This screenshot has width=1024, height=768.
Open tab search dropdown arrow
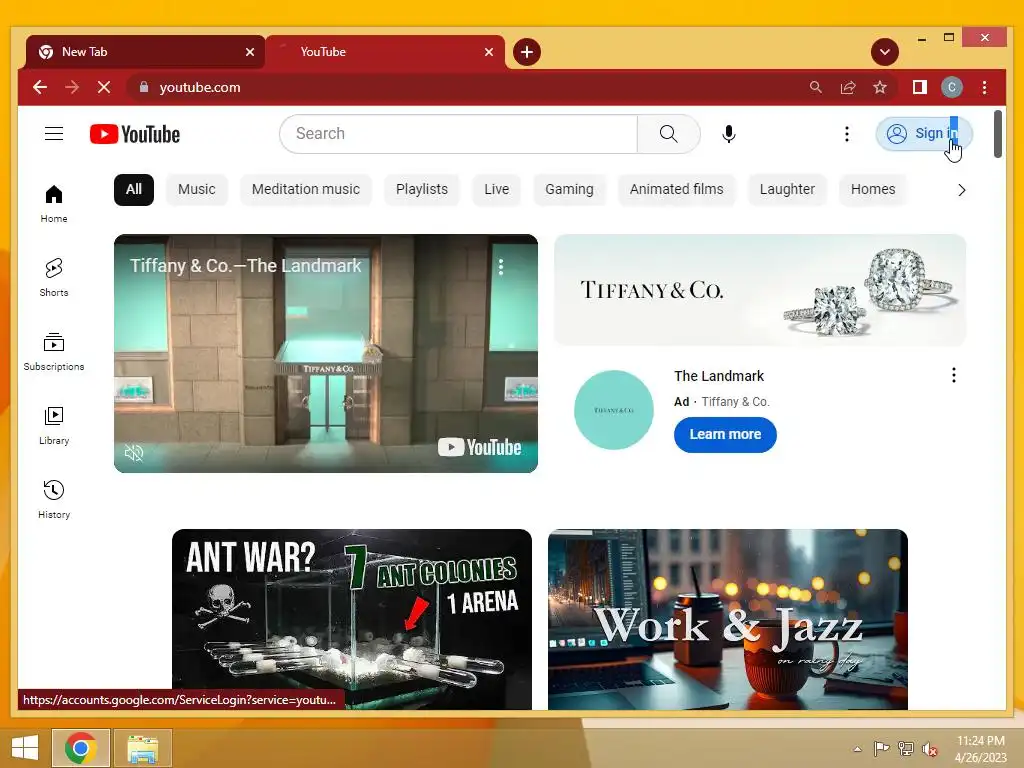click(x=884, y=52)
